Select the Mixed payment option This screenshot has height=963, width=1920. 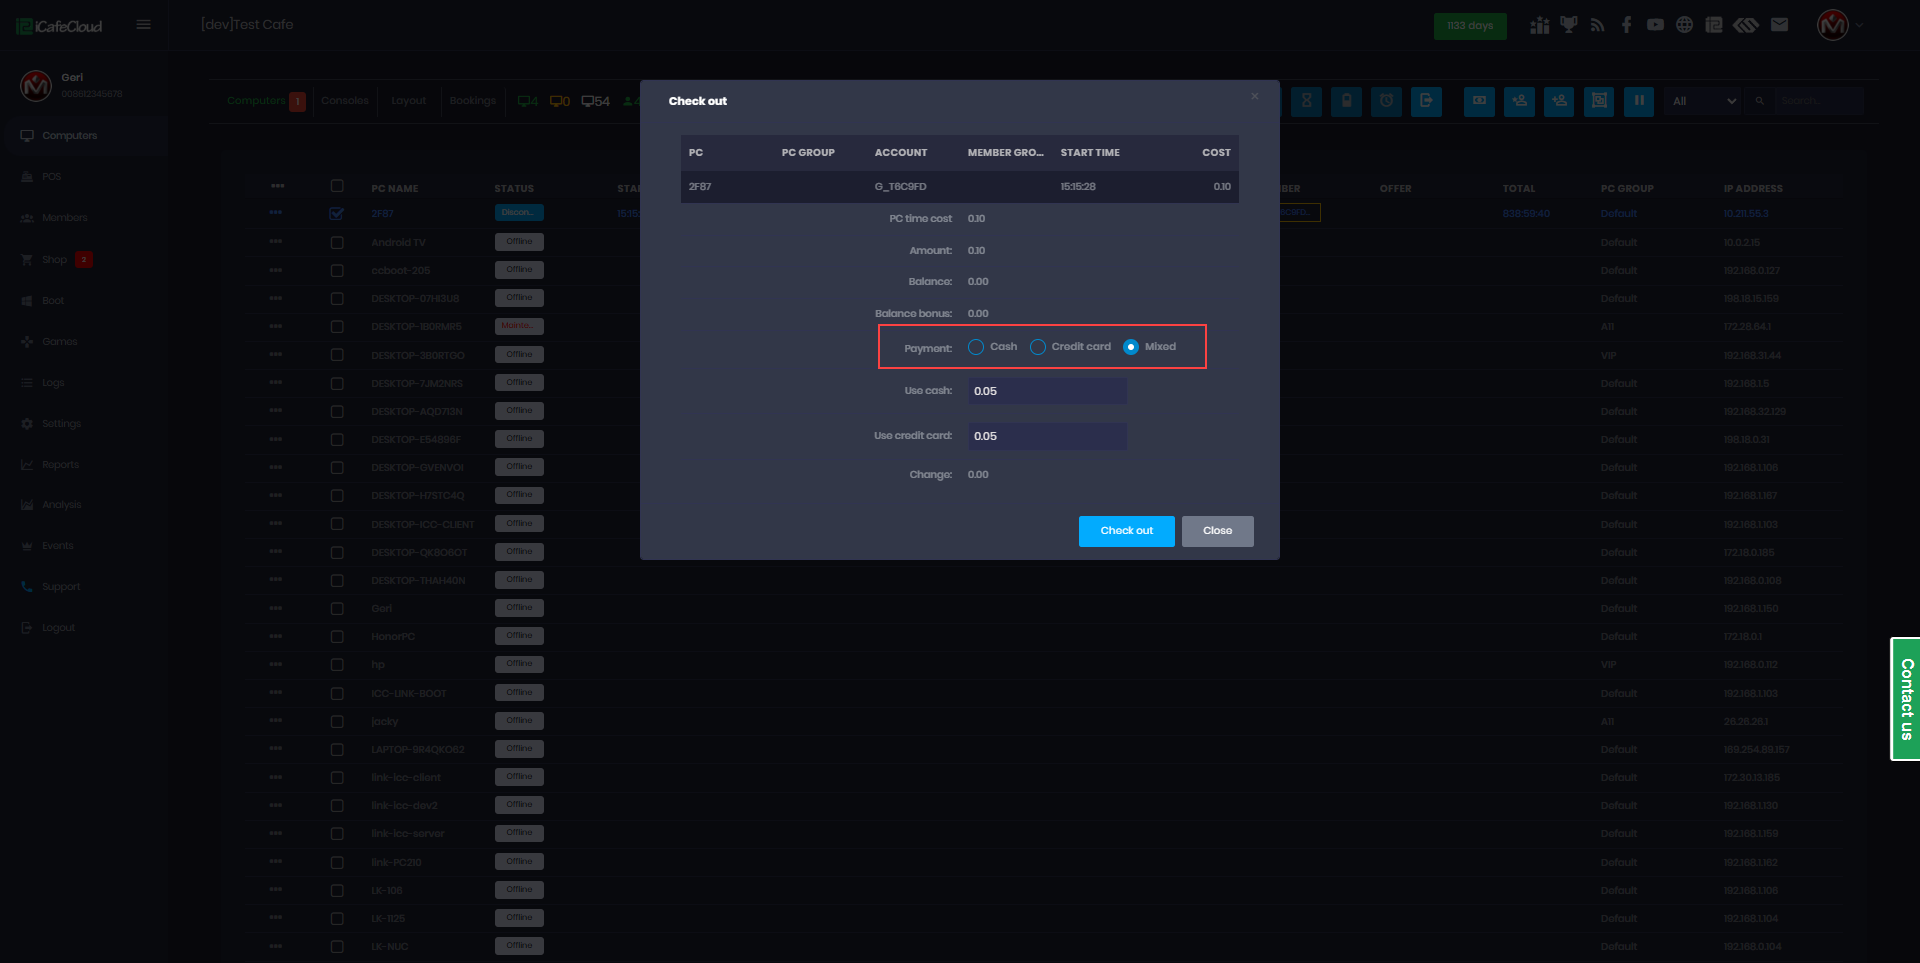click(x=1131, y=347)
